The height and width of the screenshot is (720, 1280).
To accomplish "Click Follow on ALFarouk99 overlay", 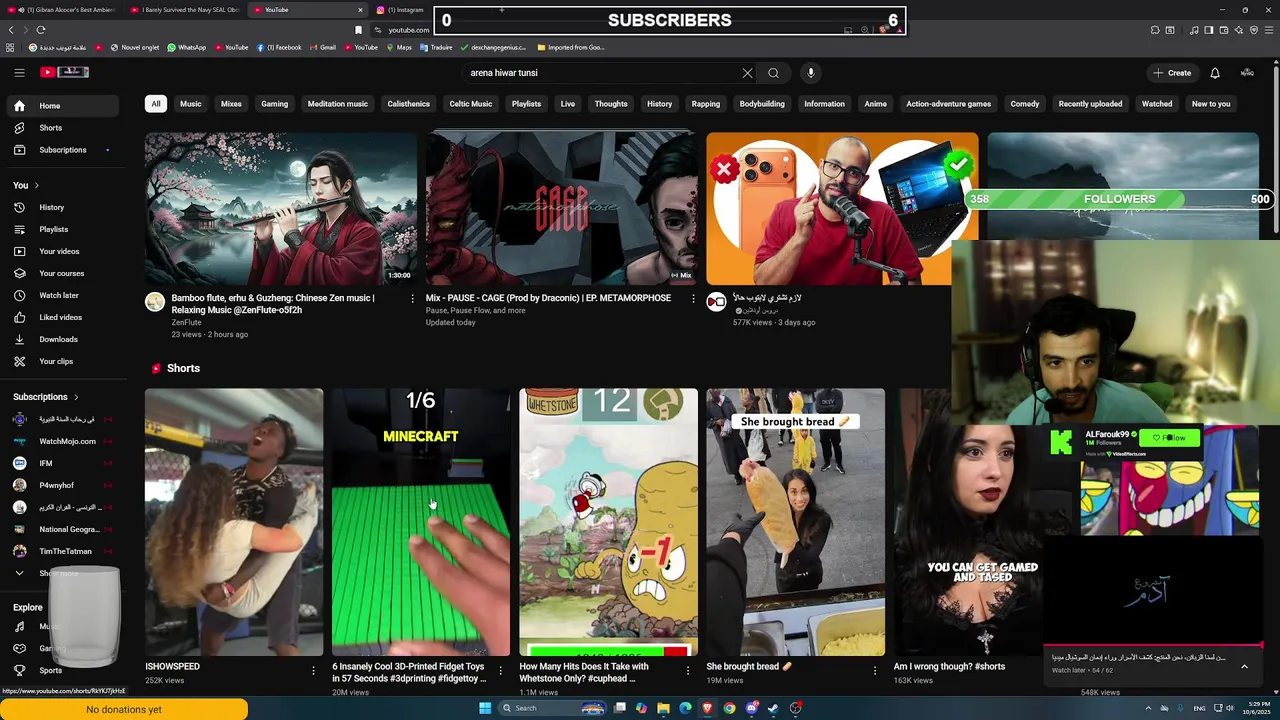I will (x=1168, y=438).
